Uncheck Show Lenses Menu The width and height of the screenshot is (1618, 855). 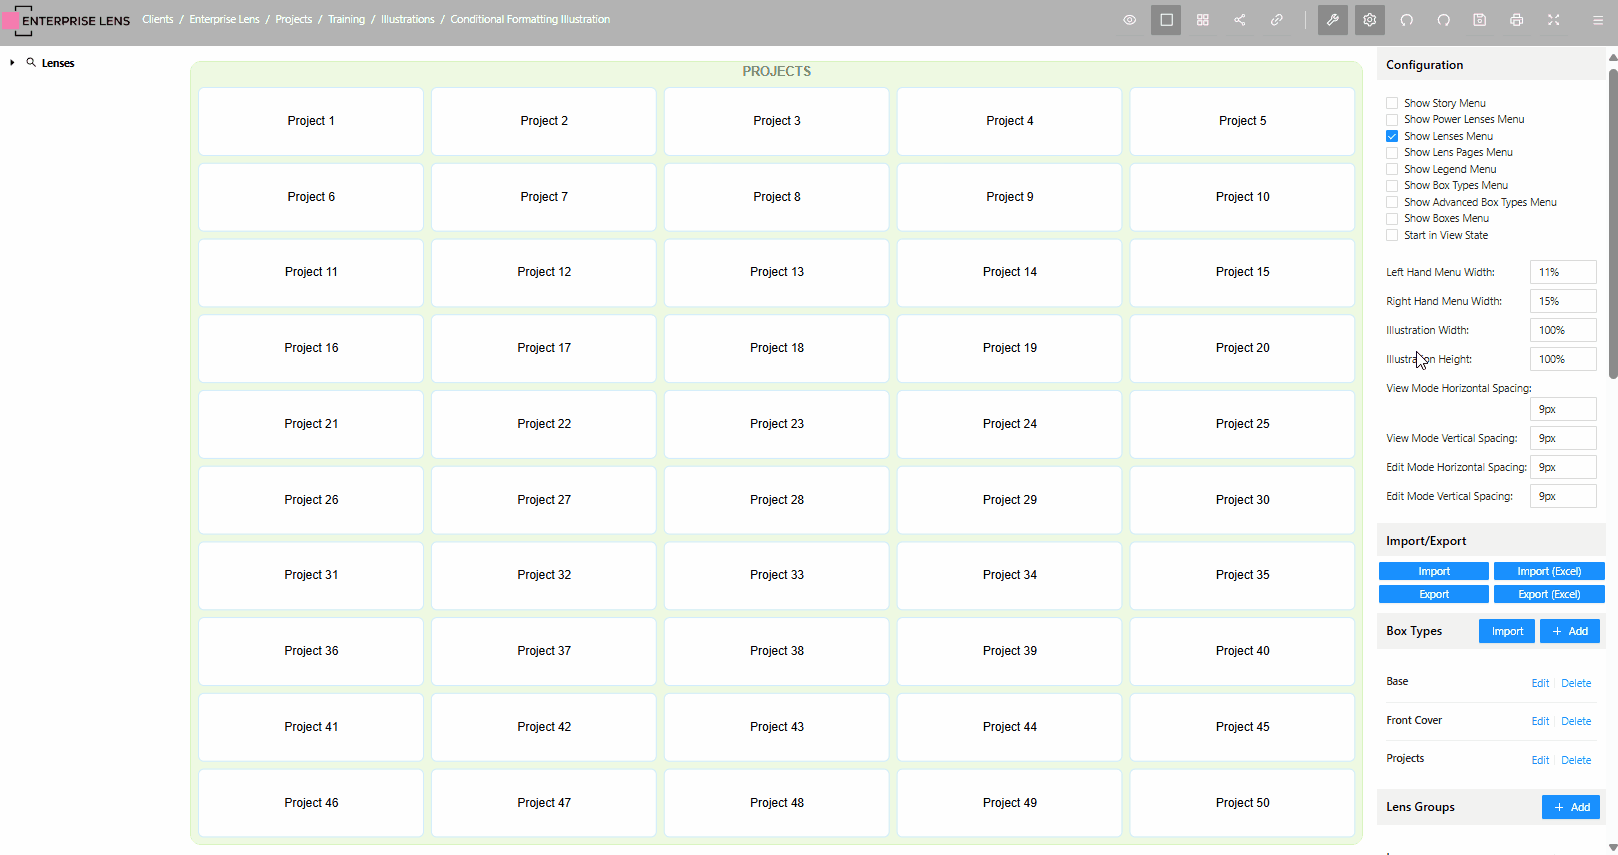(1392, 136)
